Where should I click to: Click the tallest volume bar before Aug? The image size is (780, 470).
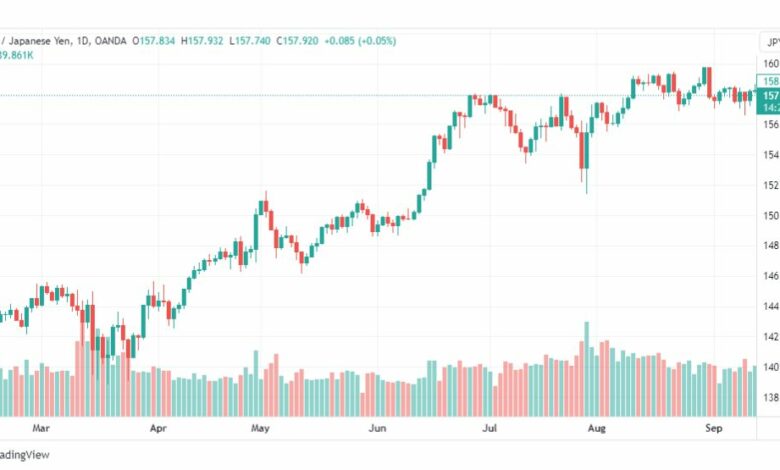point(586,369)
